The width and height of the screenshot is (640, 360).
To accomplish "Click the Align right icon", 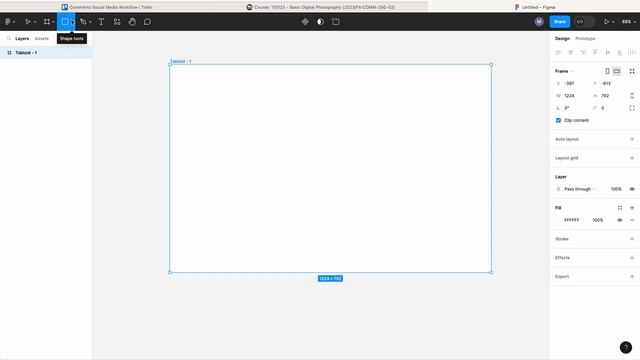I will pyautogui.click(x=583, y=52).
